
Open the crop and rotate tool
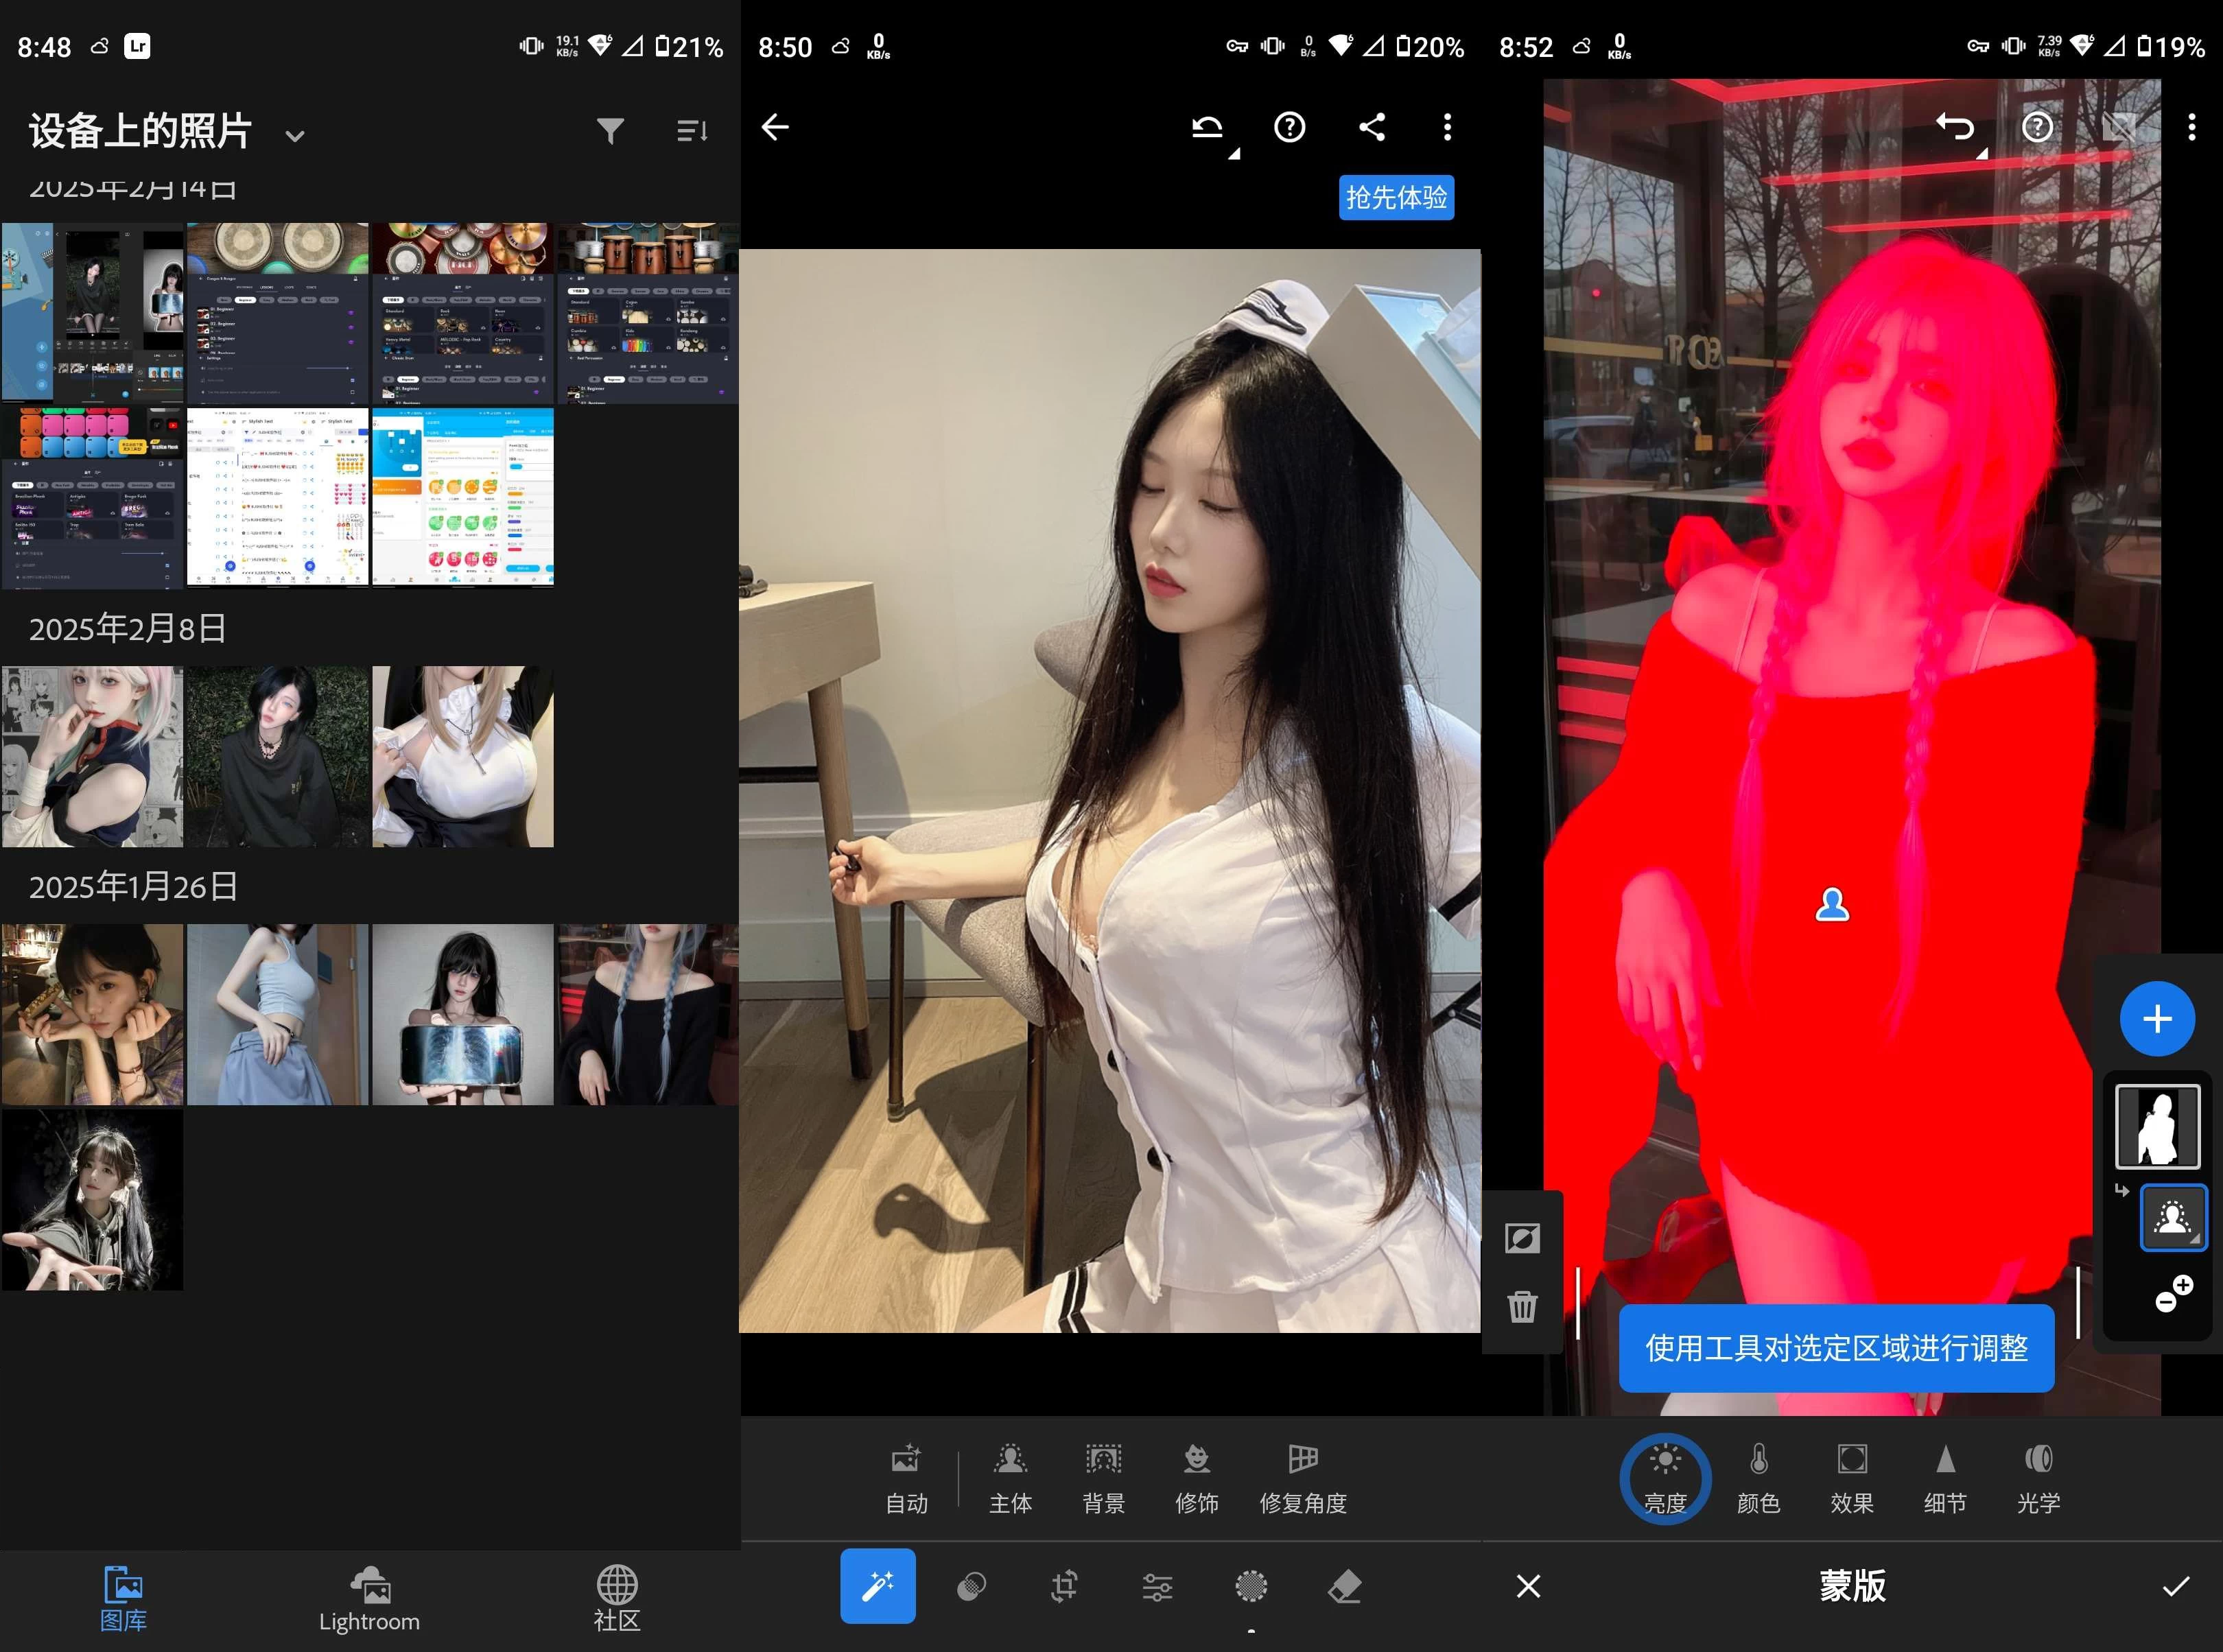(1064, 1586)
